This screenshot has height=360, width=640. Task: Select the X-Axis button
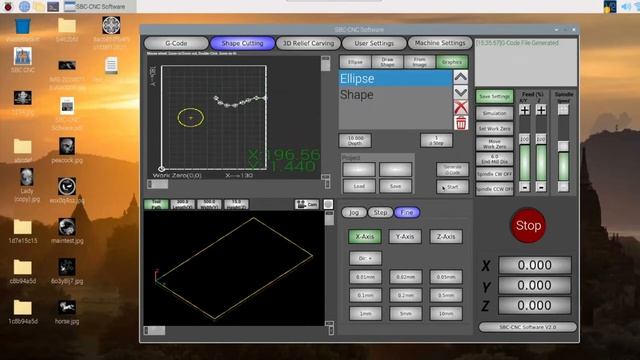[x=365, y=236]
